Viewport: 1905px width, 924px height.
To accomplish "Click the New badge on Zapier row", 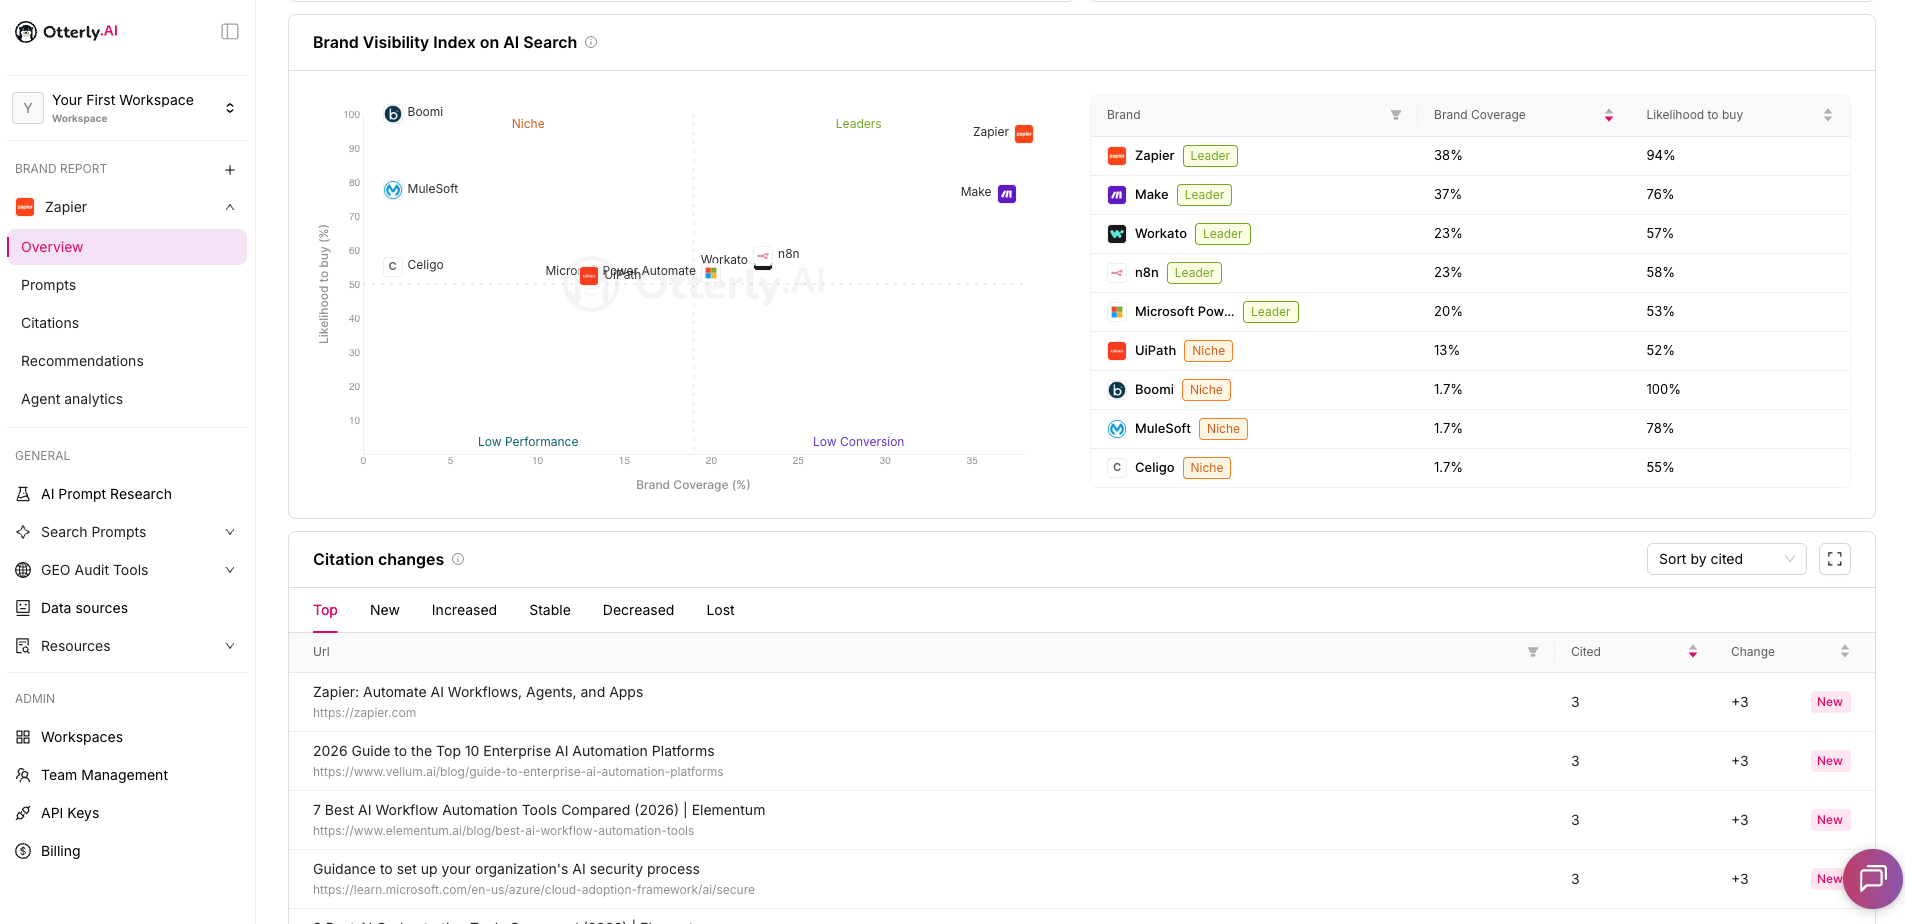I will click(x=1830, y=702).
